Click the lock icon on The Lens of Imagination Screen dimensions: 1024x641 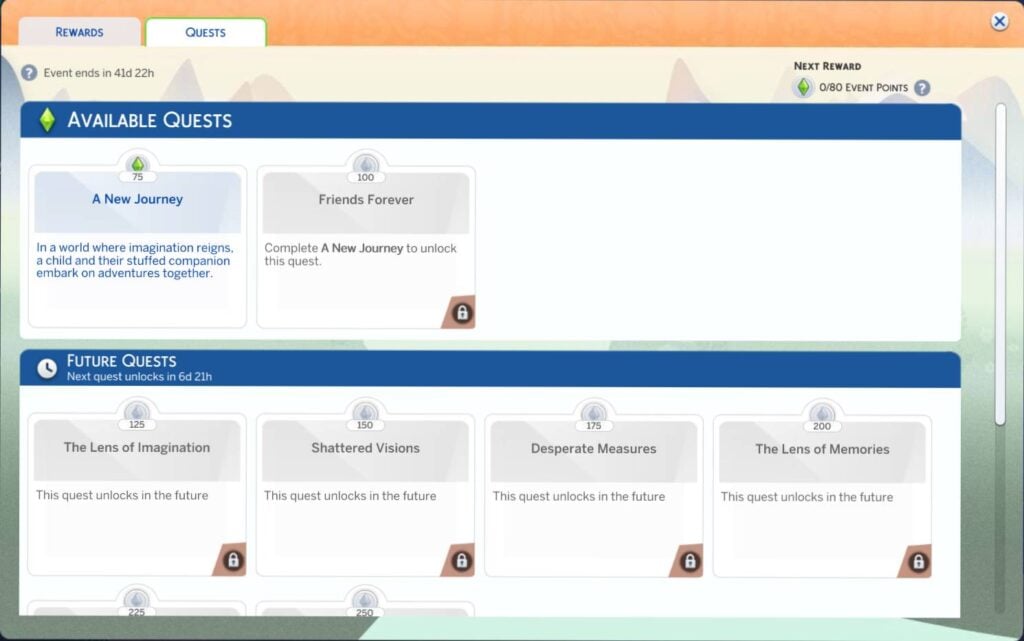pyautogui.click(x=233, y=560)
